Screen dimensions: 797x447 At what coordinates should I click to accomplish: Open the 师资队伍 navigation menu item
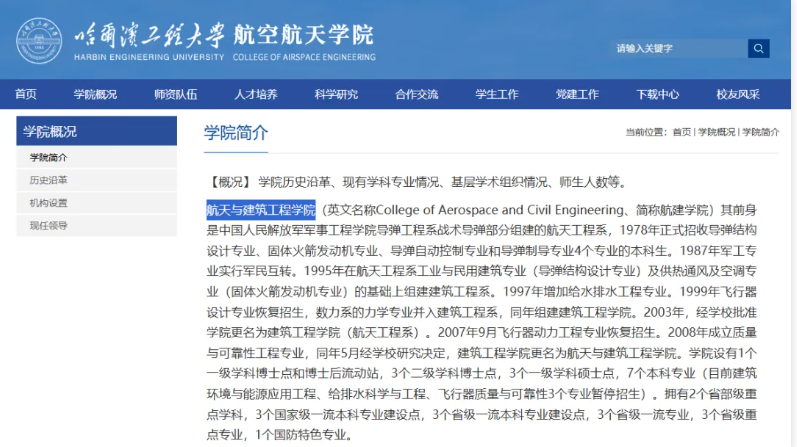click(x=175, y=94)
